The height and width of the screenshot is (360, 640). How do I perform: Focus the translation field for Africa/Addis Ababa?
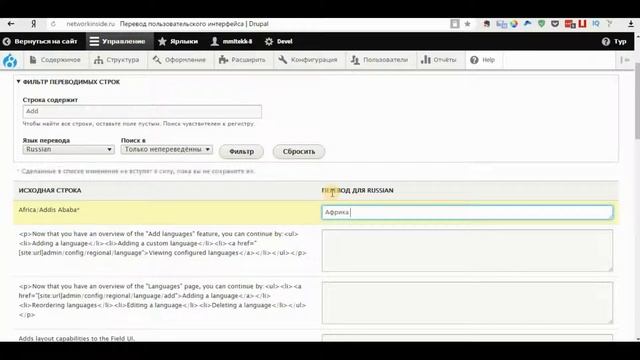coord(467,212)
